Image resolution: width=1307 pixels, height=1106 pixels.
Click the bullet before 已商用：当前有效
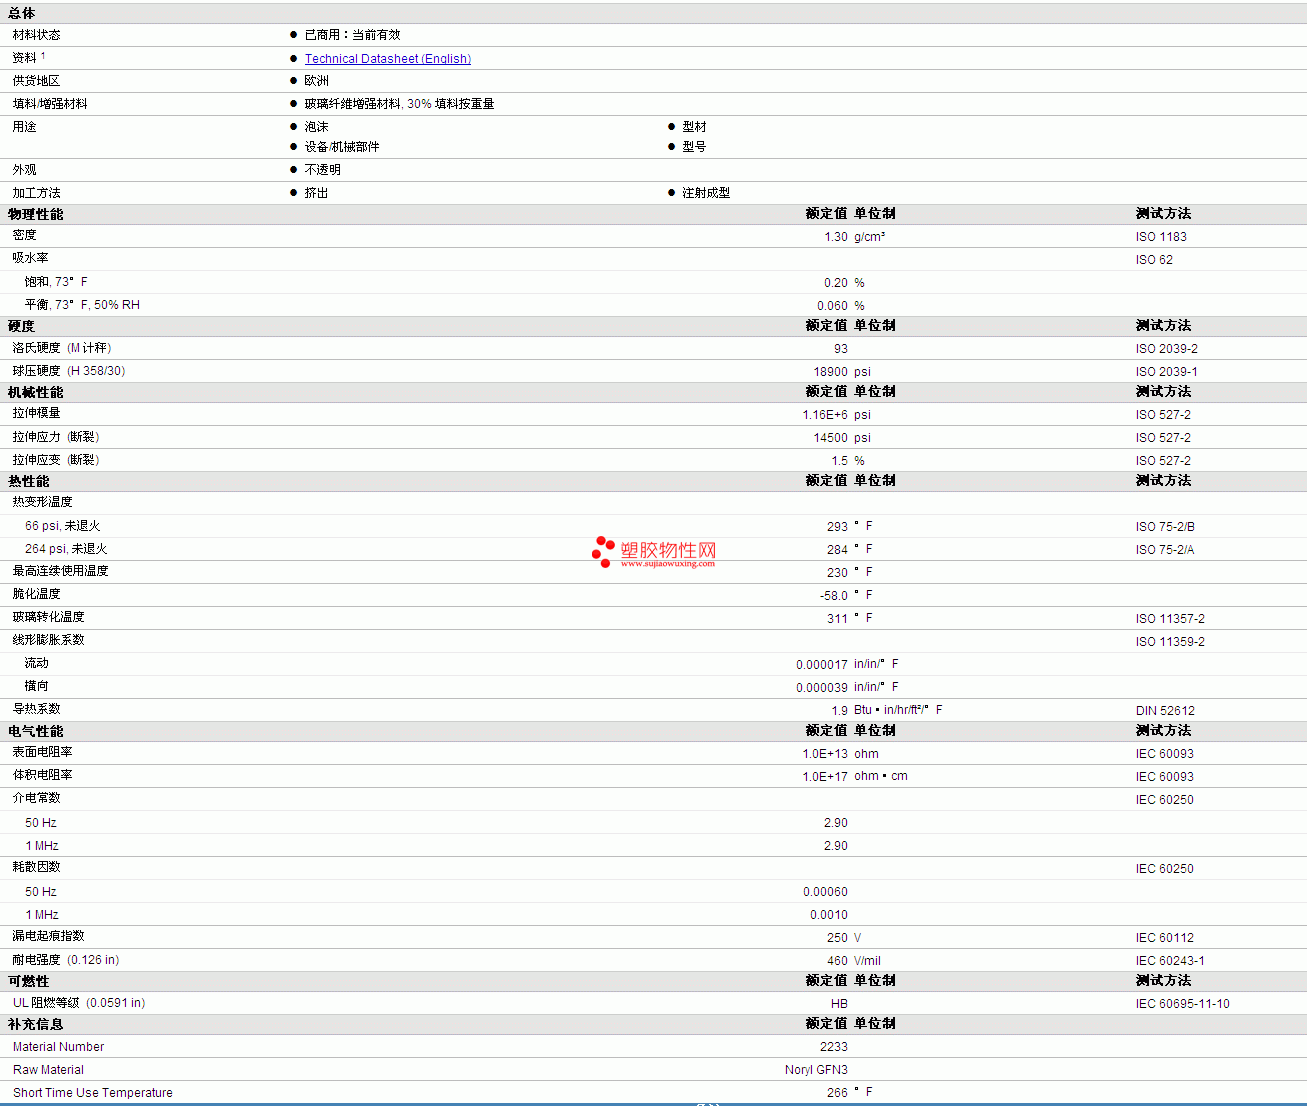pyautogui.click(x=293, y=35)
